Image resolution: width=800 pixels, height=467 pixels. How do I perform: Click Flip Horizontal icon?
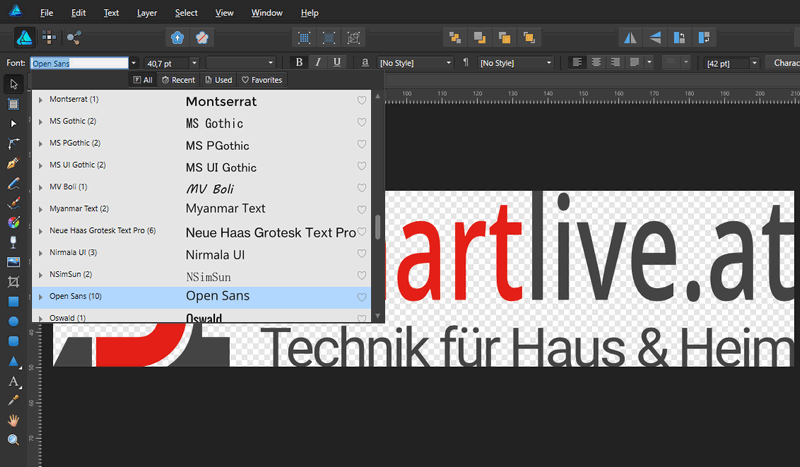click(x=630, y=37)
